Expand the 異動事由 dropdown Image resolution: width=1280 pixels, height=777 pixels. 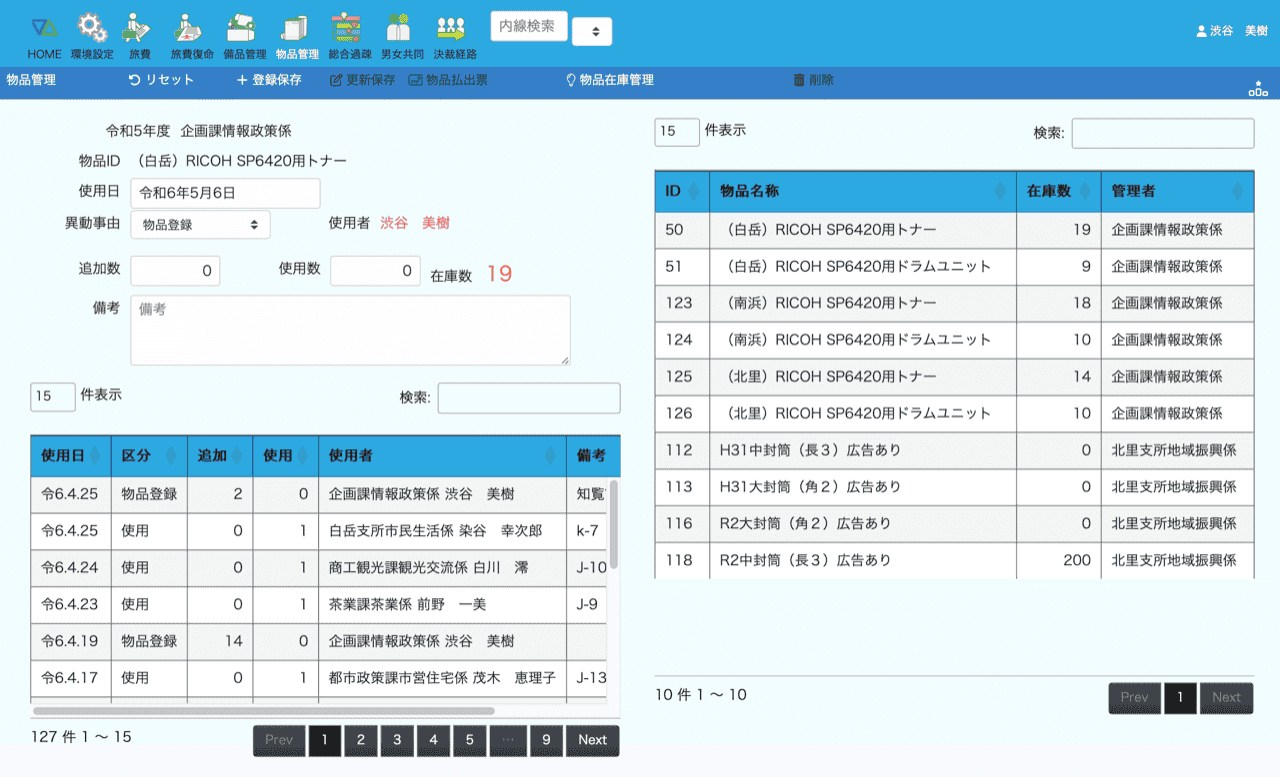(x=200, y=225)
